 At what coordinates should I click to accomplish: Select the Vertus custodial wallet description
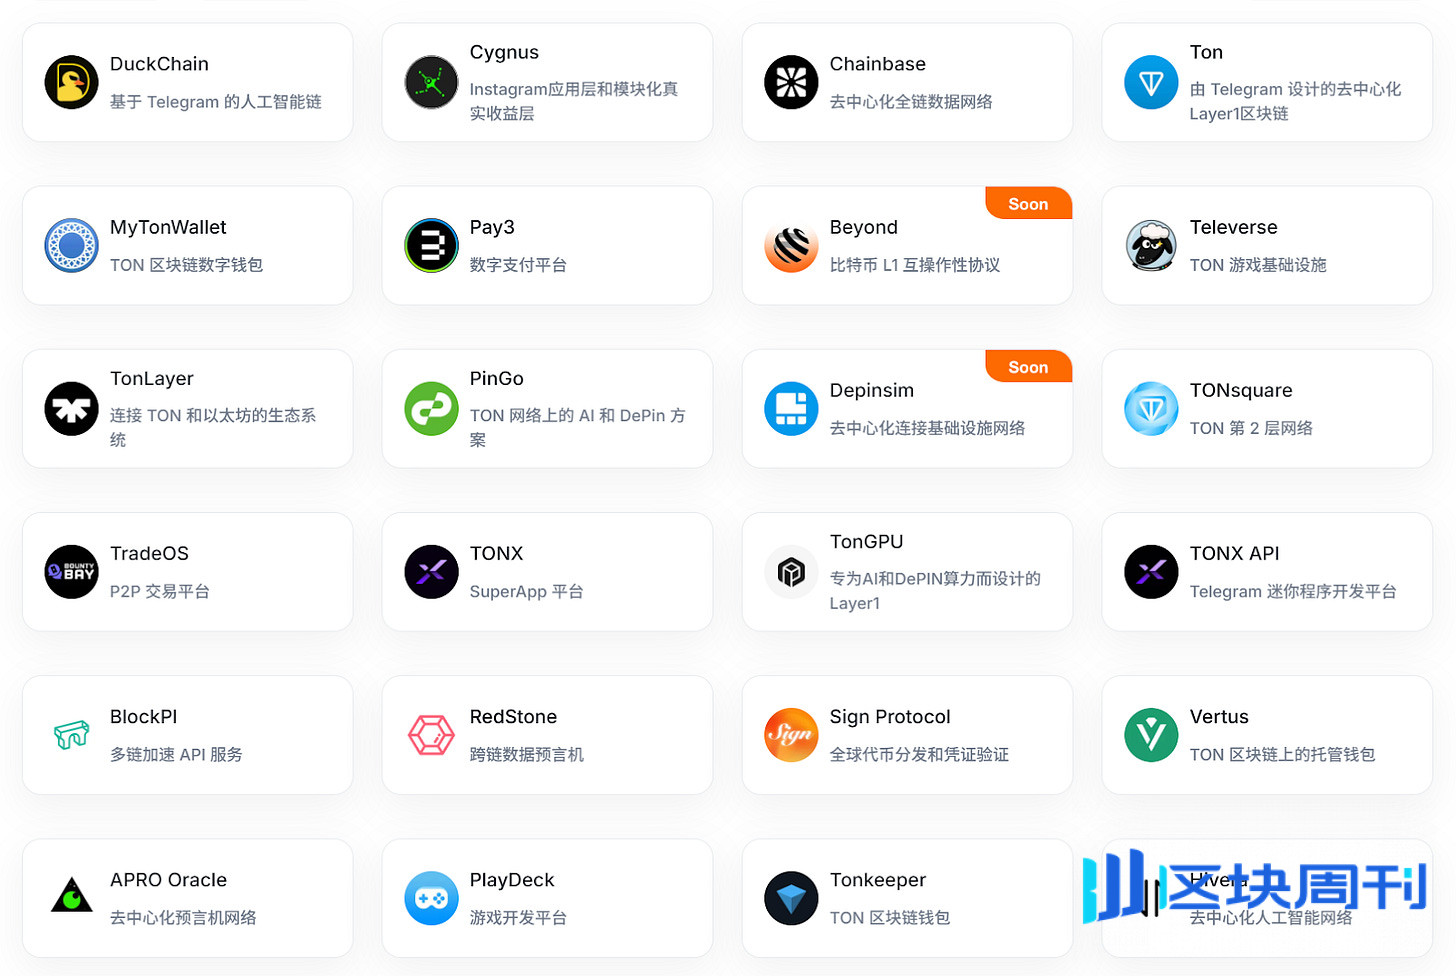(x=1282, y=754)
